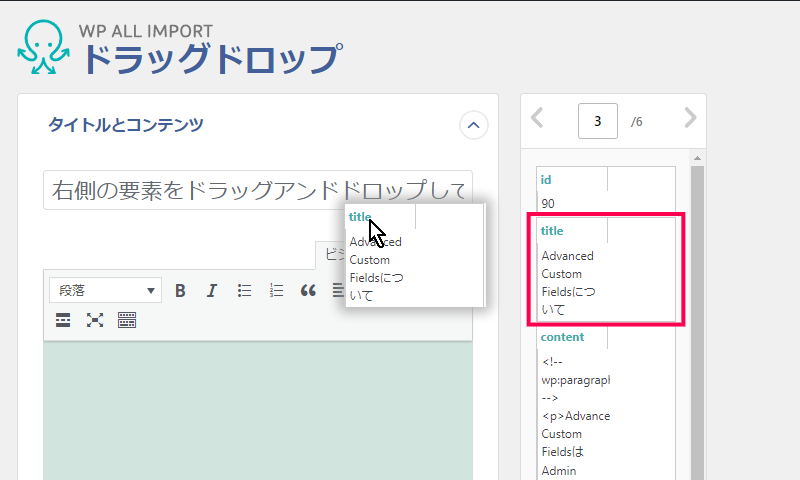Click the title input field with placeholder
Screen dimensions: 800x480
pyautogui.click(x=258, y=190)
